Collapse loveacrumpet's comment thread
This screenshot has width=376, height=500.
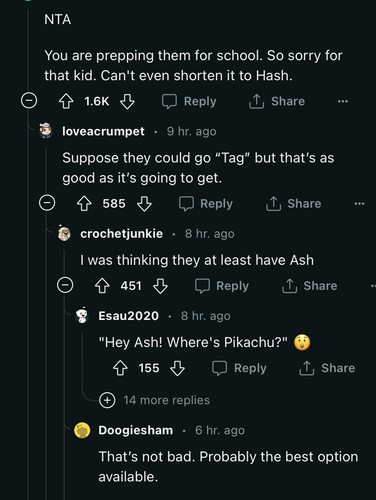point(47,203)
